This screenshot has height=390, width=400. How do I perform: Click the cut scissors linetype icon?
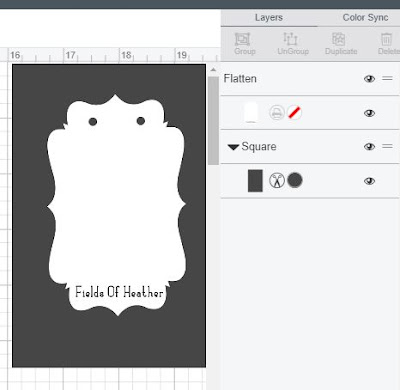[277, 181]
